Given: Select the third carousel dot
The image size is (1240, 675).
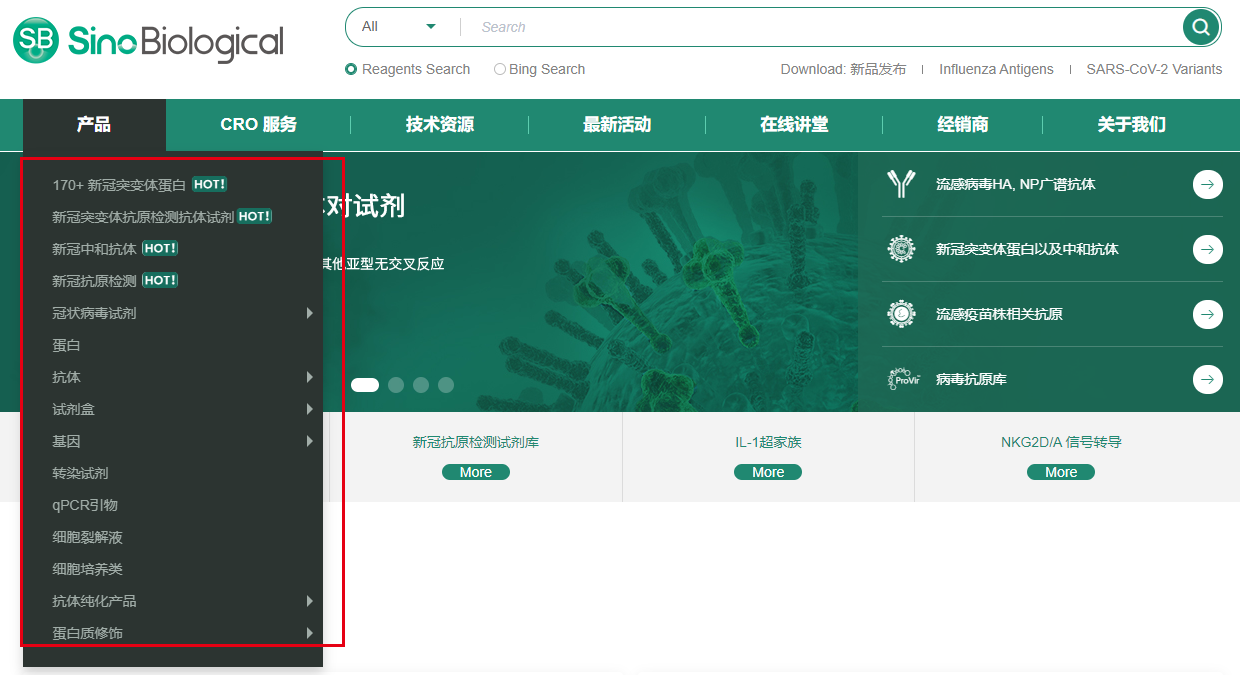Looking at the screenshot, I should click(x=421, y=385).
